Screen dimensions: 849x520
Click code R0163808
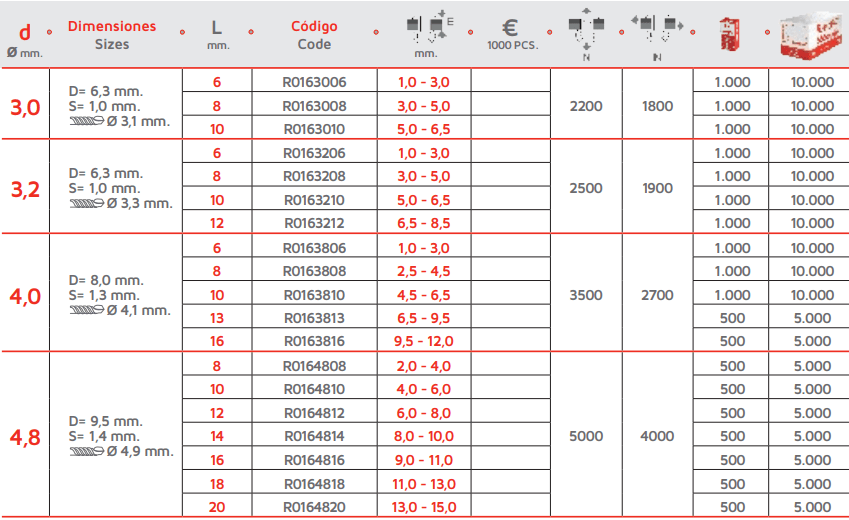click(x=314, y=271)
